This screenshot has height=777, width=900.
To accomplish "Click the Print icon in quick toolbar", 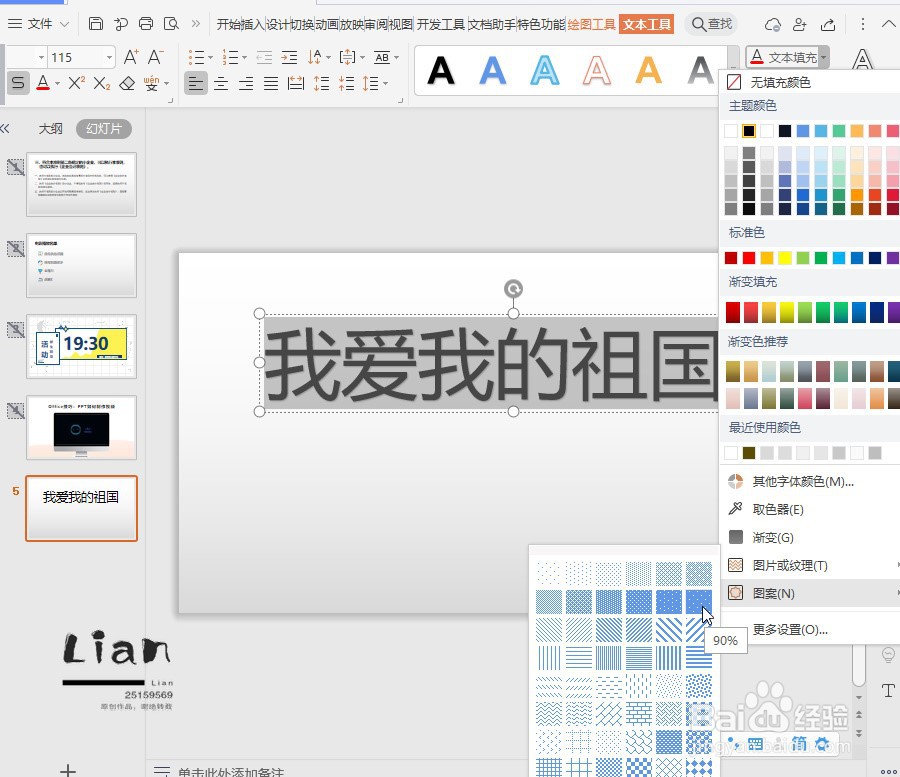I will click(x=146, y=24).
